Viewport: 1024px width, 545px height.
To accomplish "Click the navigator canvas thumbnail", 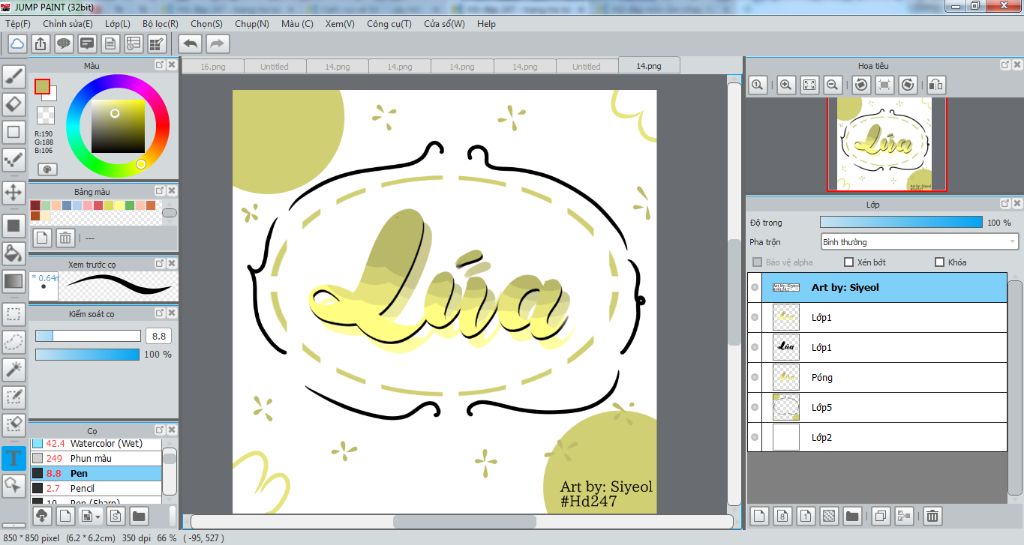I will [885, 144].
